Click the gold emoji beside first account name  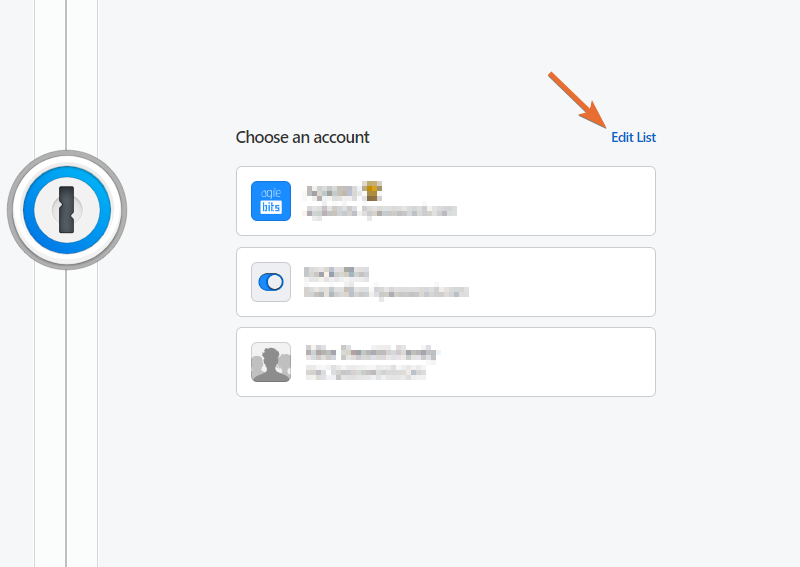tap(374, 190)
